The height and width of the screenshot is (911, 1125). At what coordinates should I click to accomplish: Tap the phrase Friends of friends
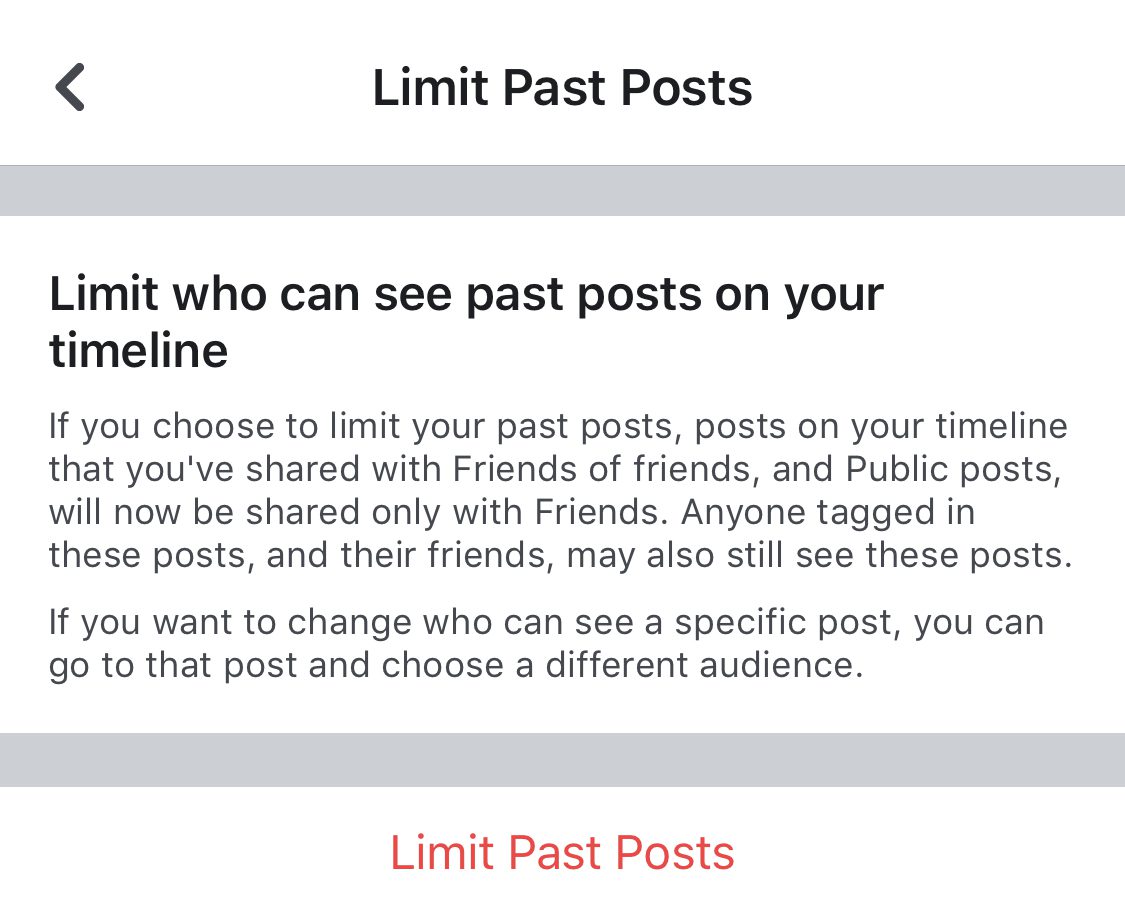(595, 469)
